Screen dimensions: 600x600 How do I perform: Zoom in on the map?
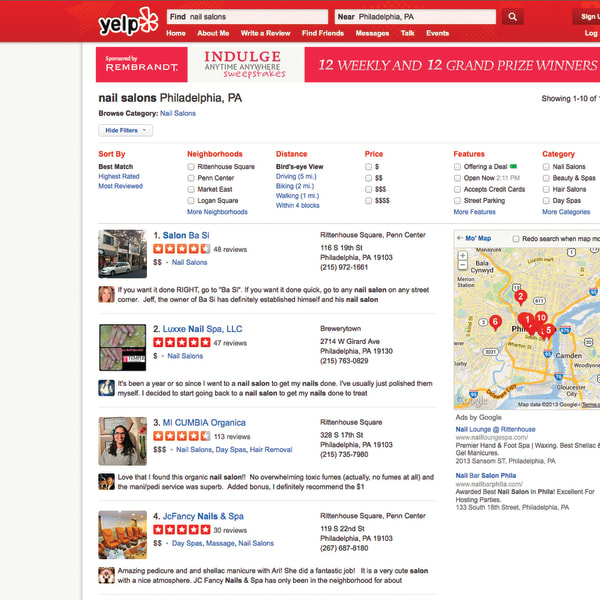pyautogui.click(x=462, y=255)
